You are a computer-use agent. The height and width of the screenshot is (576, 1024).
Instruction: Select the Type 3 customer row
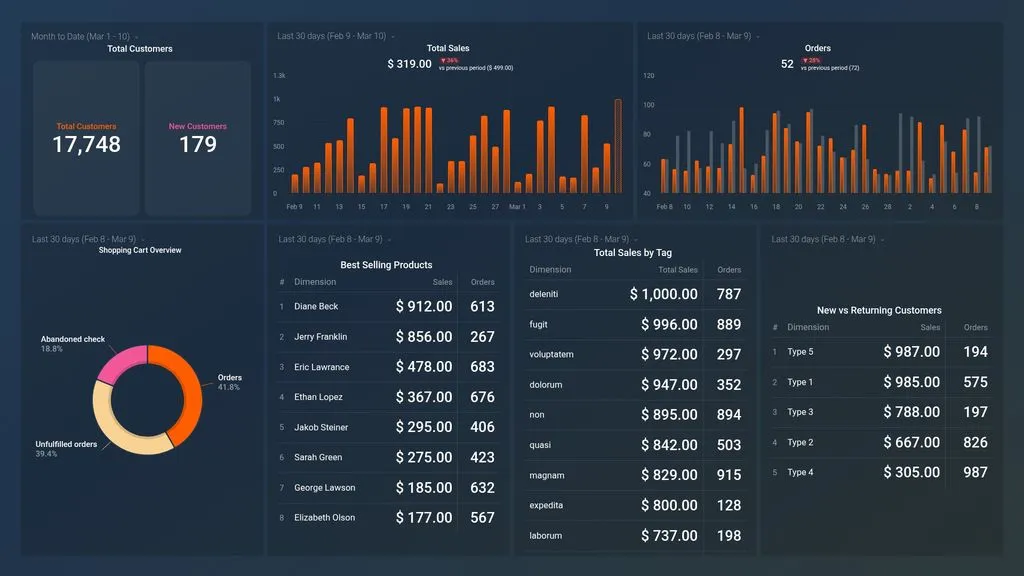[x=881, y=412]
